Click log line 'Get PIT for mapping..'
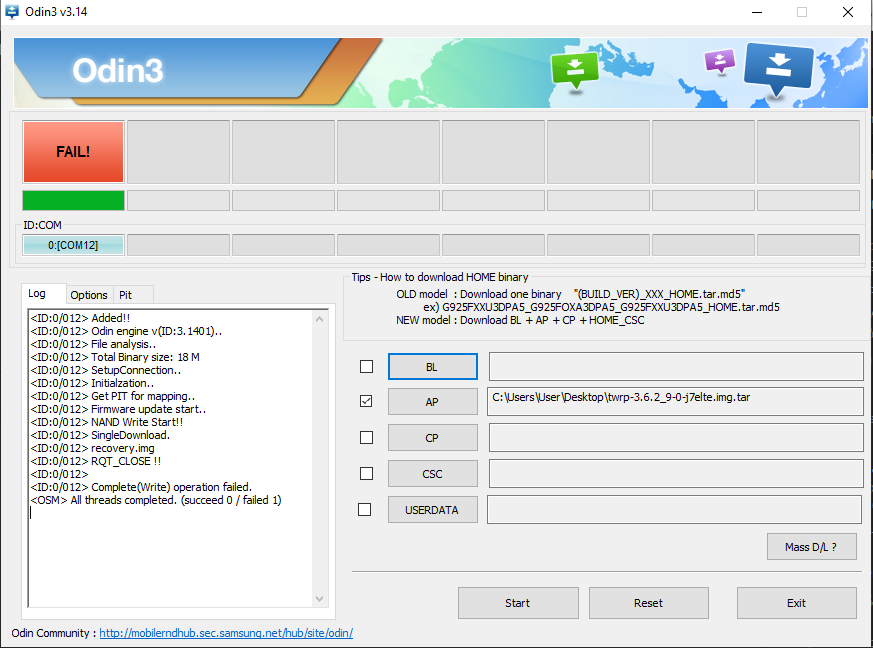This screenshot has width=873, height=648. point(112,396)
